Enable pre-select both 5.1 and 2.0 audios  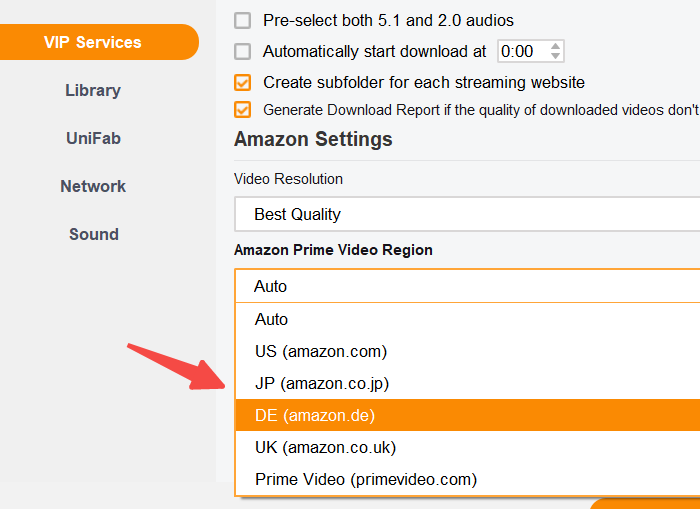tap(243, 20)
